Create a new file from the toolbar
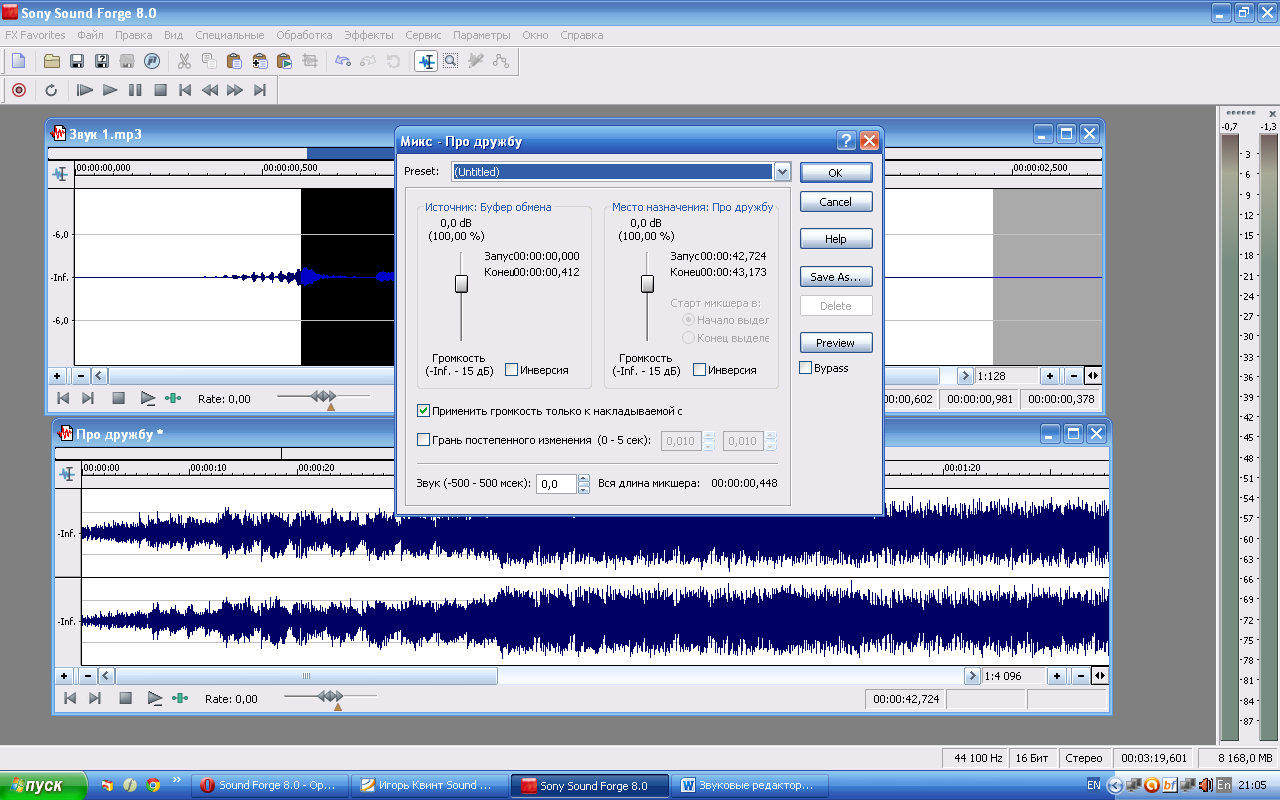Viewport: 1280px width, 800px height. [x=18, y=61]
